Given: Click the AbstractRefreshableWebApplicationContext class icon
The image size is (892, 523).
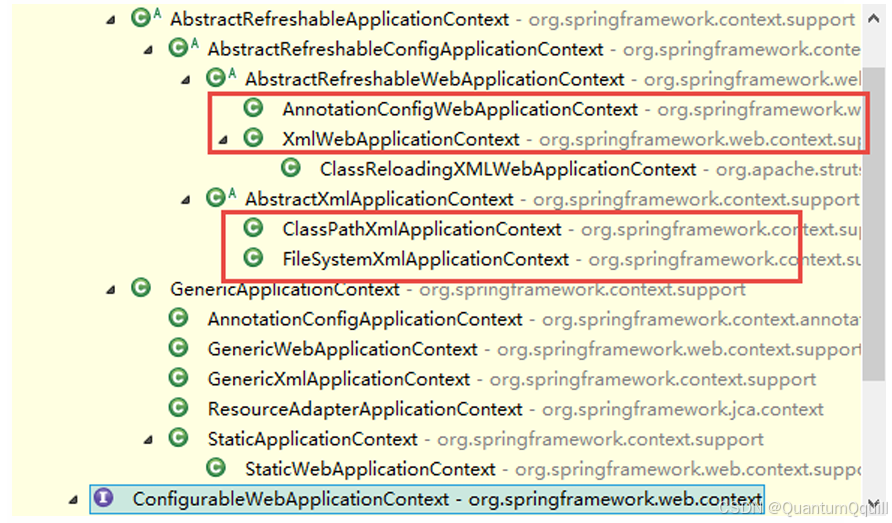Looking at the screenshot, I should pyautogui.click(x=216, y=78).
